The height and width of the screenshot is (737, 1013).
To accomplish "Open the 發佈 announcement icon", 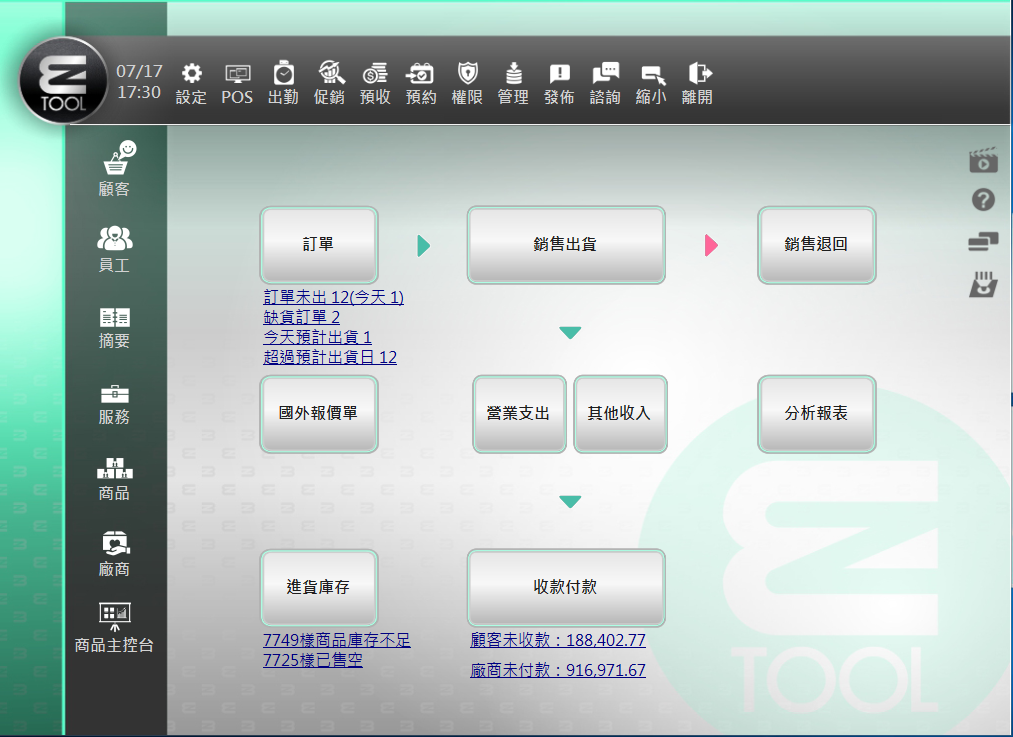I will point(559,83).
